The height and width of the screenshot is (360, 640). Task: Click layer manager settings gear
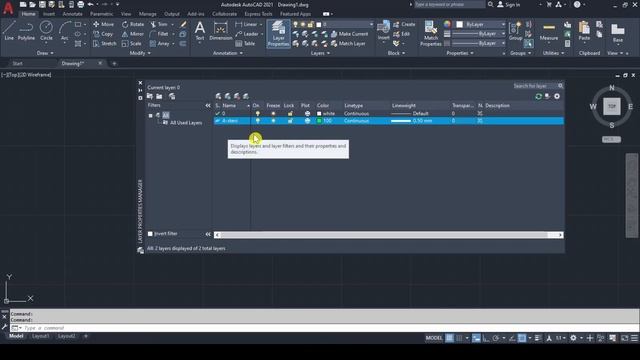[557, 96]
